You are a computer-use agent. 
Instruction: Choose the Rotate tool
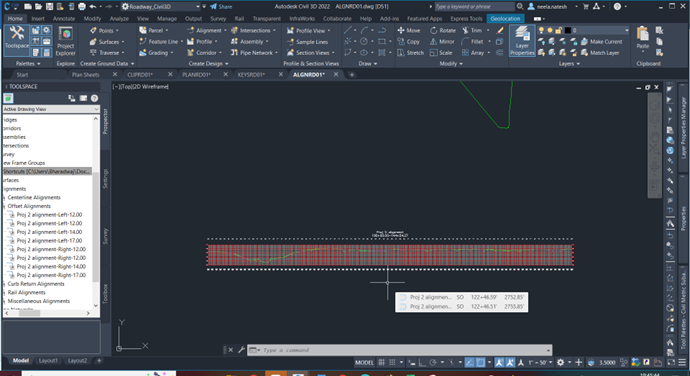[x=443, y=30]
